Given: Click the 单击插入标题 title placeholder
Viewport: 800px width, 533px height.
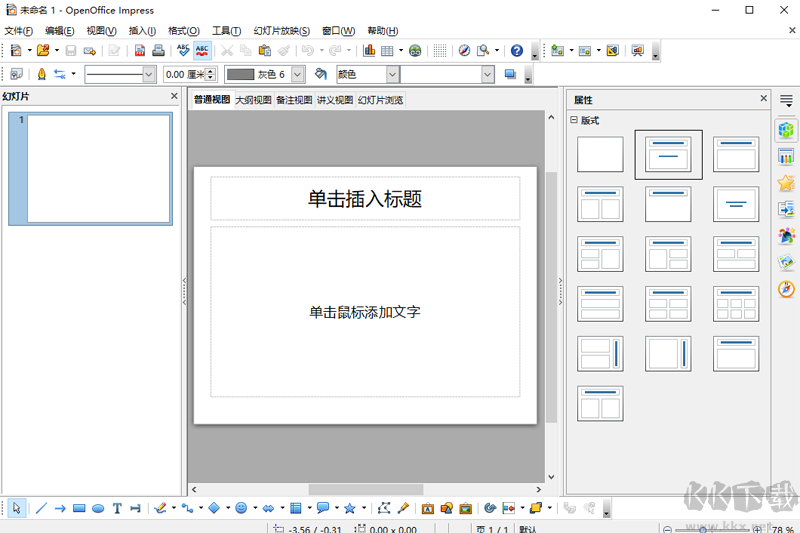Looking at the screenshot, I should click(364, 199).
